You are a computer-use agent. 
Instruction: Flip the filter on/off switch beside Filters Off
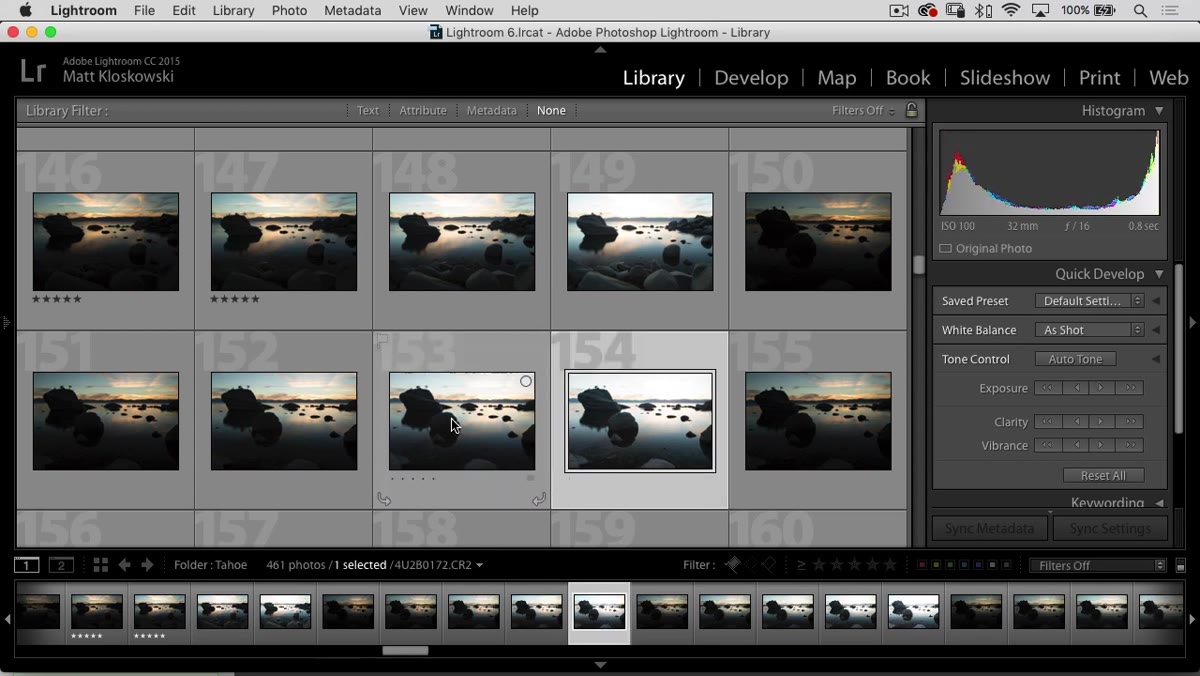click(1180, 566)
